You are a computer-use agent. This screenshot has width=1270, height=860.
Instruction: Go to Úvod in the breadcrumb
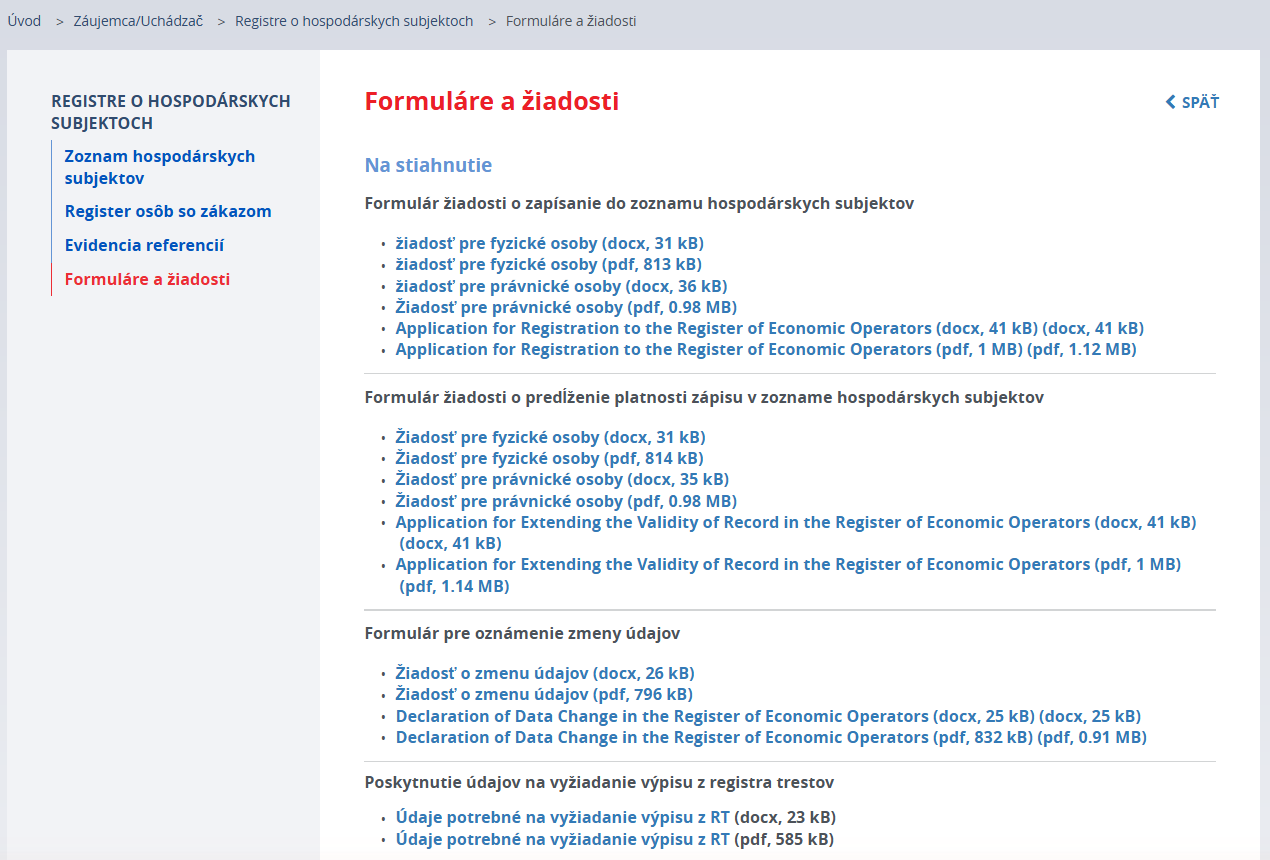pos(24,21)
